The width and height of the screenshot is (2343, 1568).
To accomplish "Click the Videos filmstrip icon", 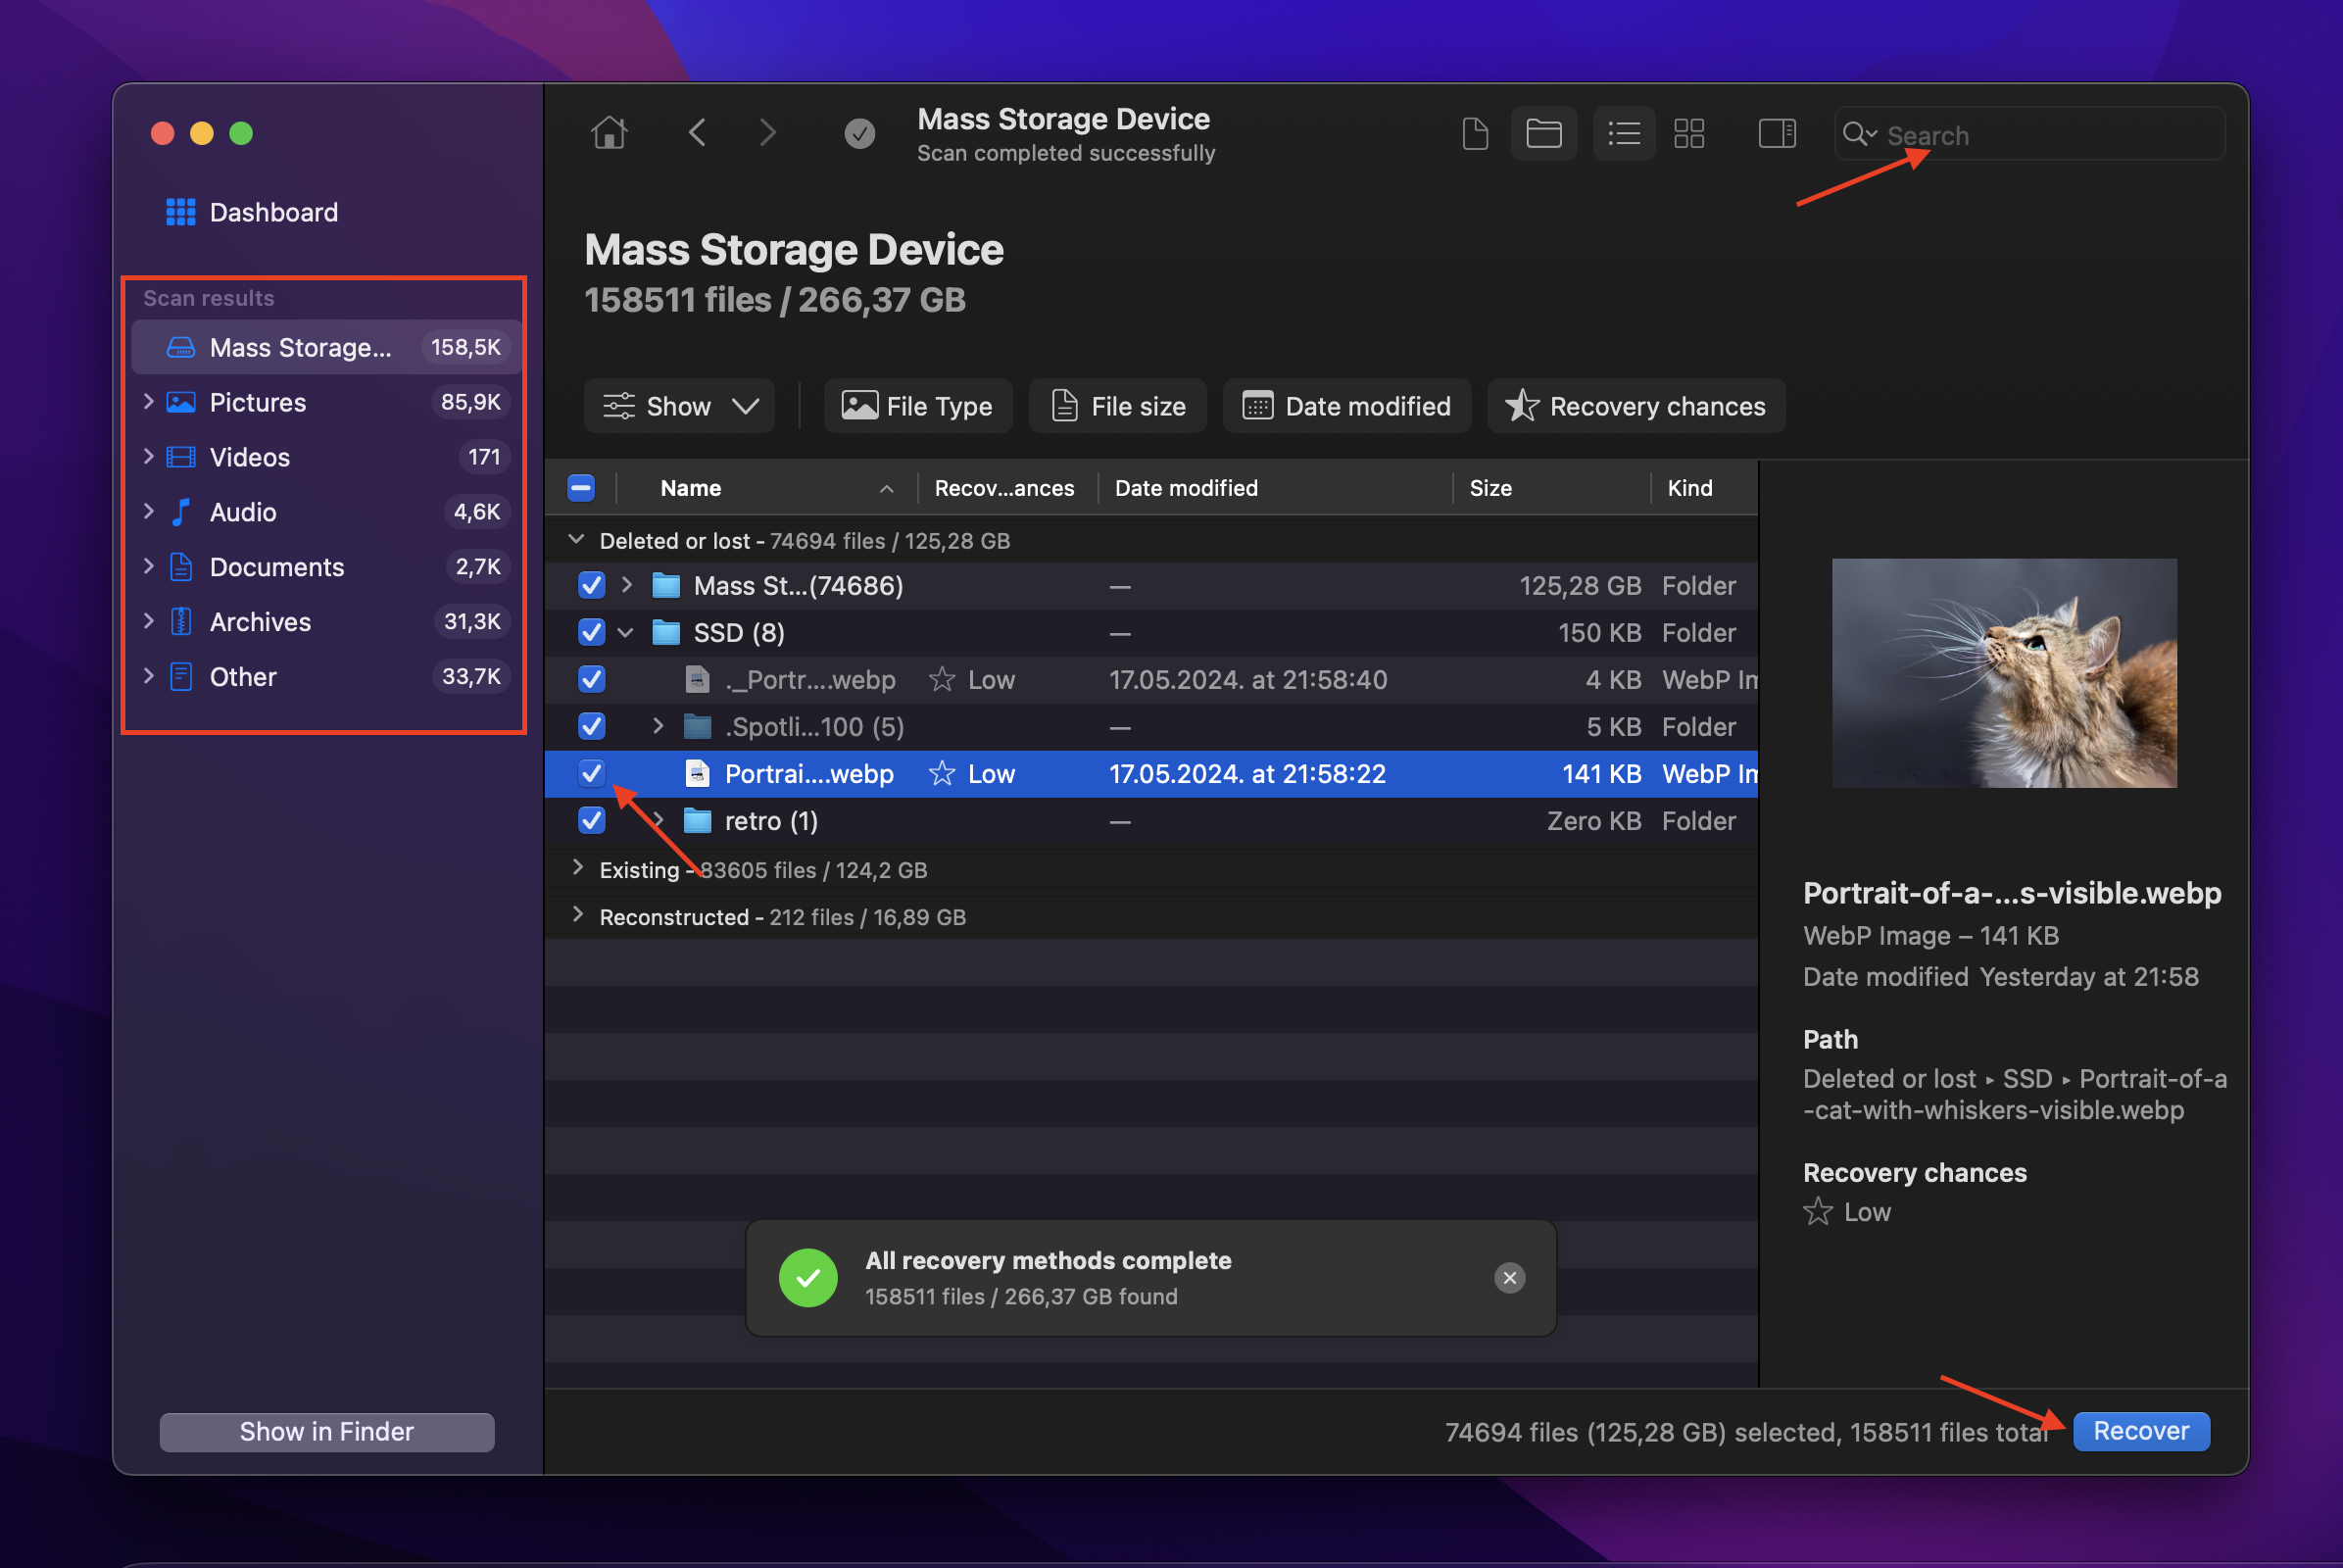I will (181, 457).
